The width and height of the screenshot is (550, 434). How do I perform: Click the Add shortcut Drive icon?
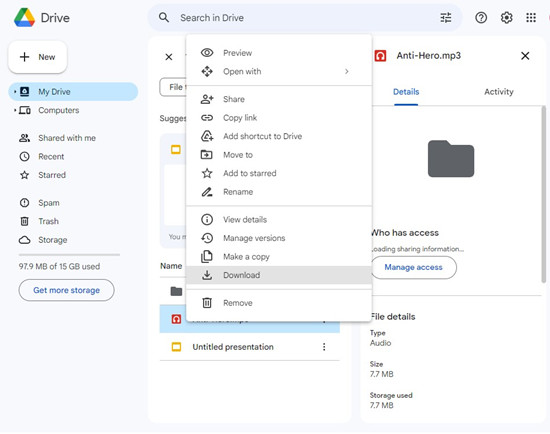207,136
